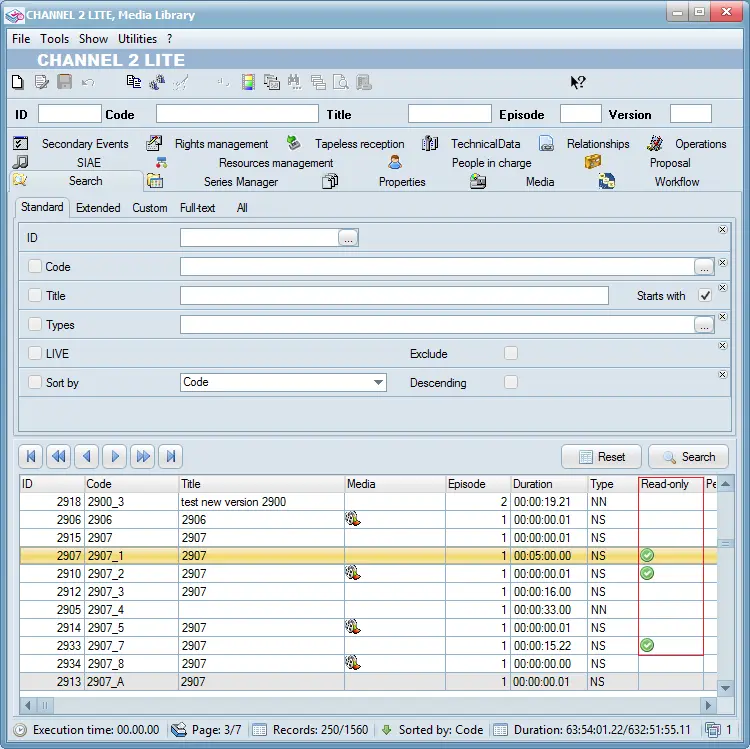This screenshot has width=750, height=749.
Task: Click the New document toolbar icon
Action: pos(17,82)
